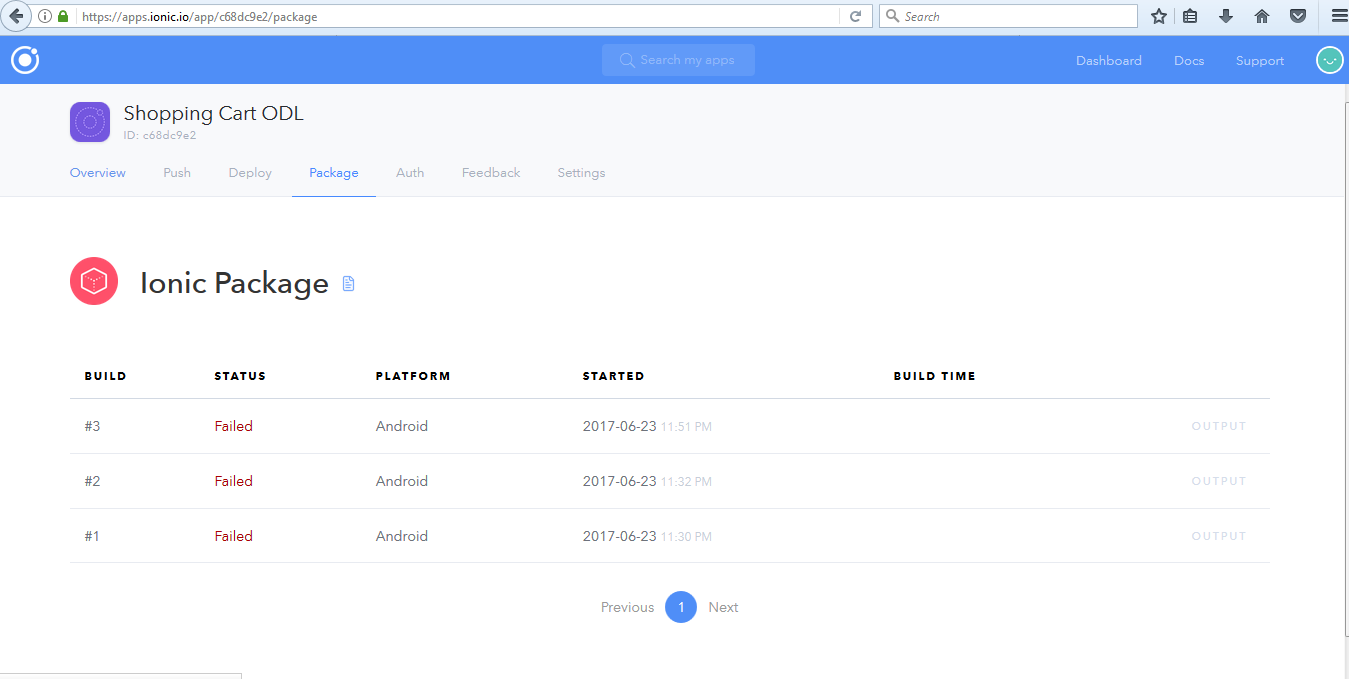Switch to the Auth tab
The height and width of the screenshot is (679, 1349).
[410, 173]
